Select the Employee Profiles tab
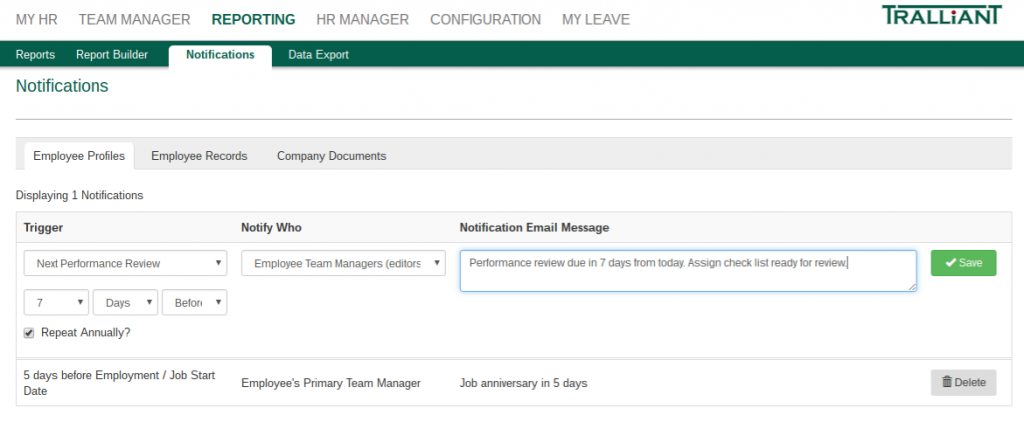 click(79, 156)
